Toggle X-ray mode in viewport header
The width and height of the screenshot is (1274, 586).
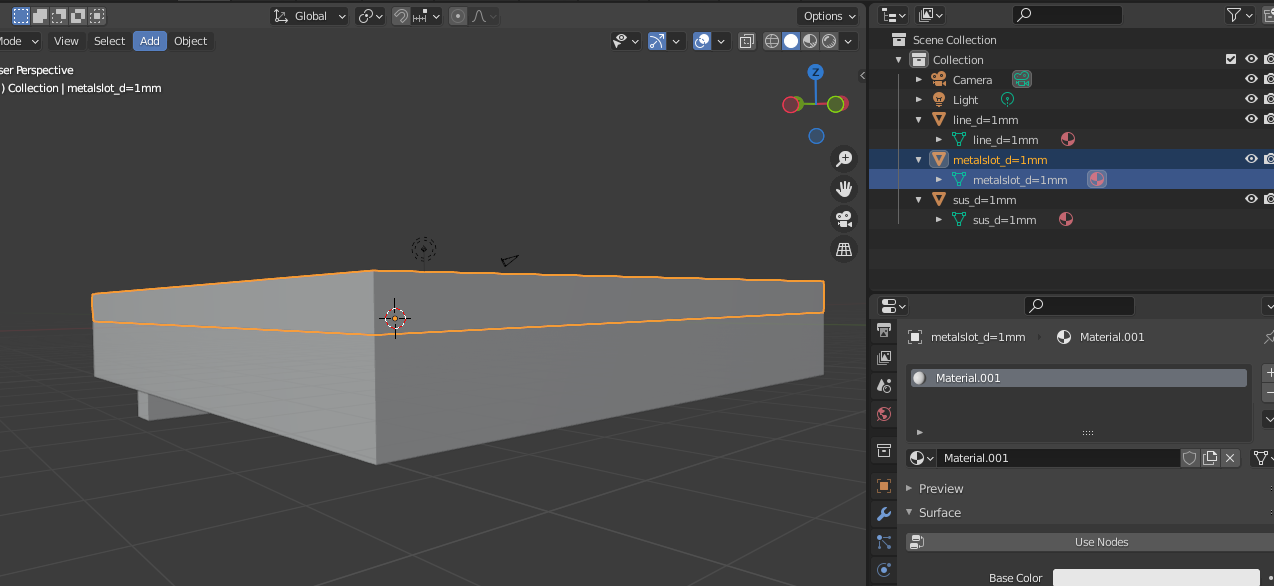click(747, 41)
